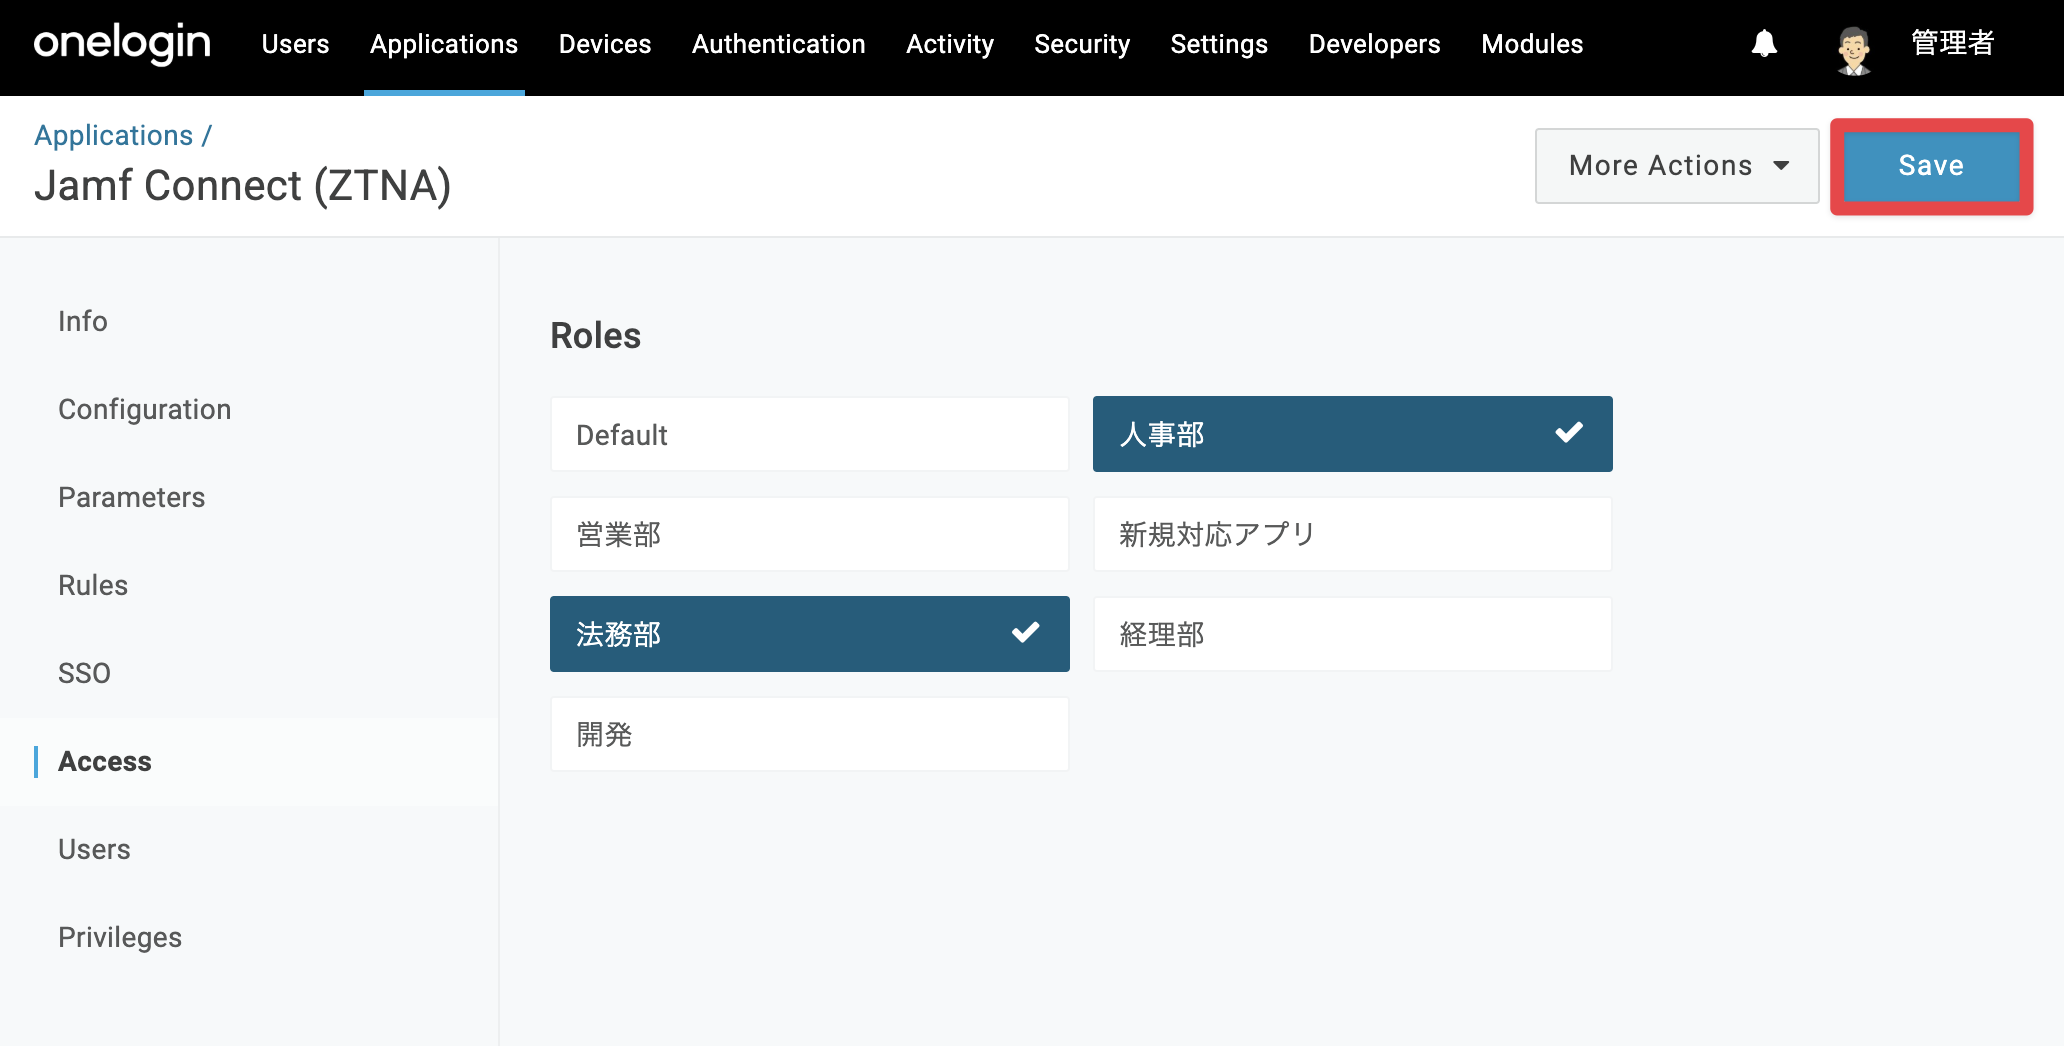
Task: Switch to the Rules tab
Action: click(93, 585)
